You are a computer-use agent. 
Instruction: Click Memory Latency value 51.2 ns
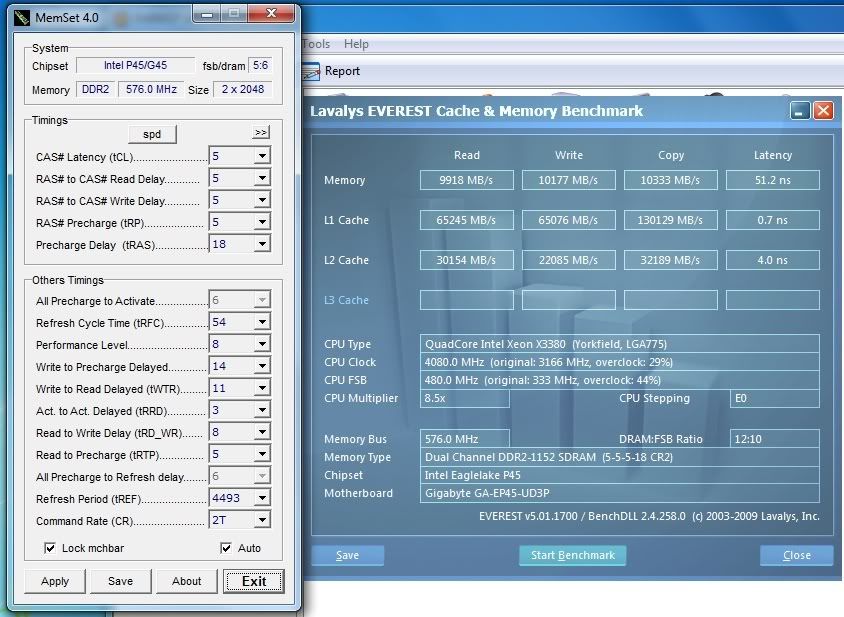pos(773,180)
